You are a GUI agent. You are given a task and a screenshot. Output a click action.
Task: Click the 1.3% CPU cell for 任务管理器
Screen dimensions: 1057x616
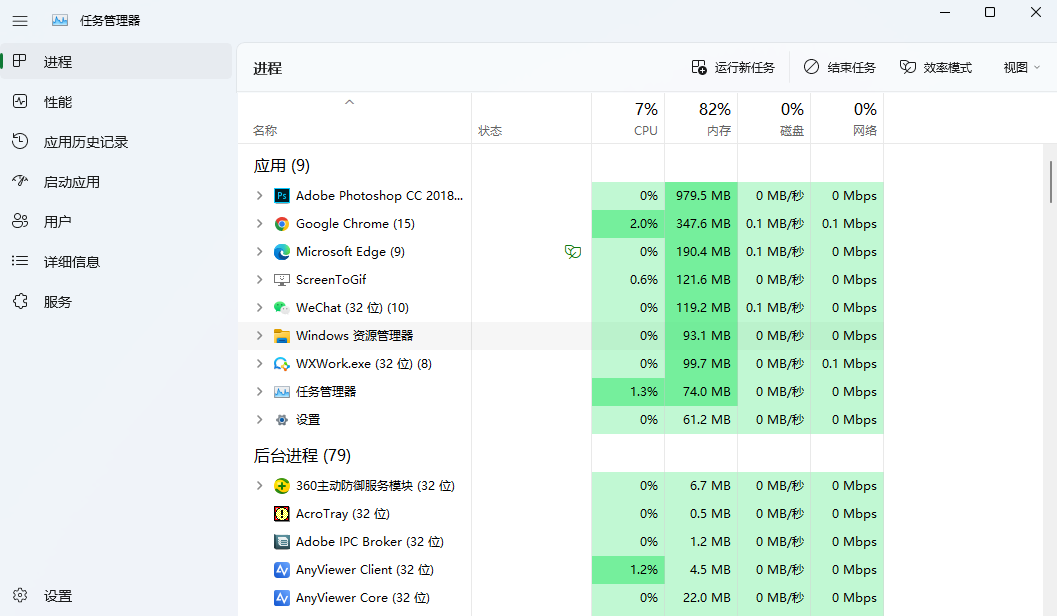628,392
